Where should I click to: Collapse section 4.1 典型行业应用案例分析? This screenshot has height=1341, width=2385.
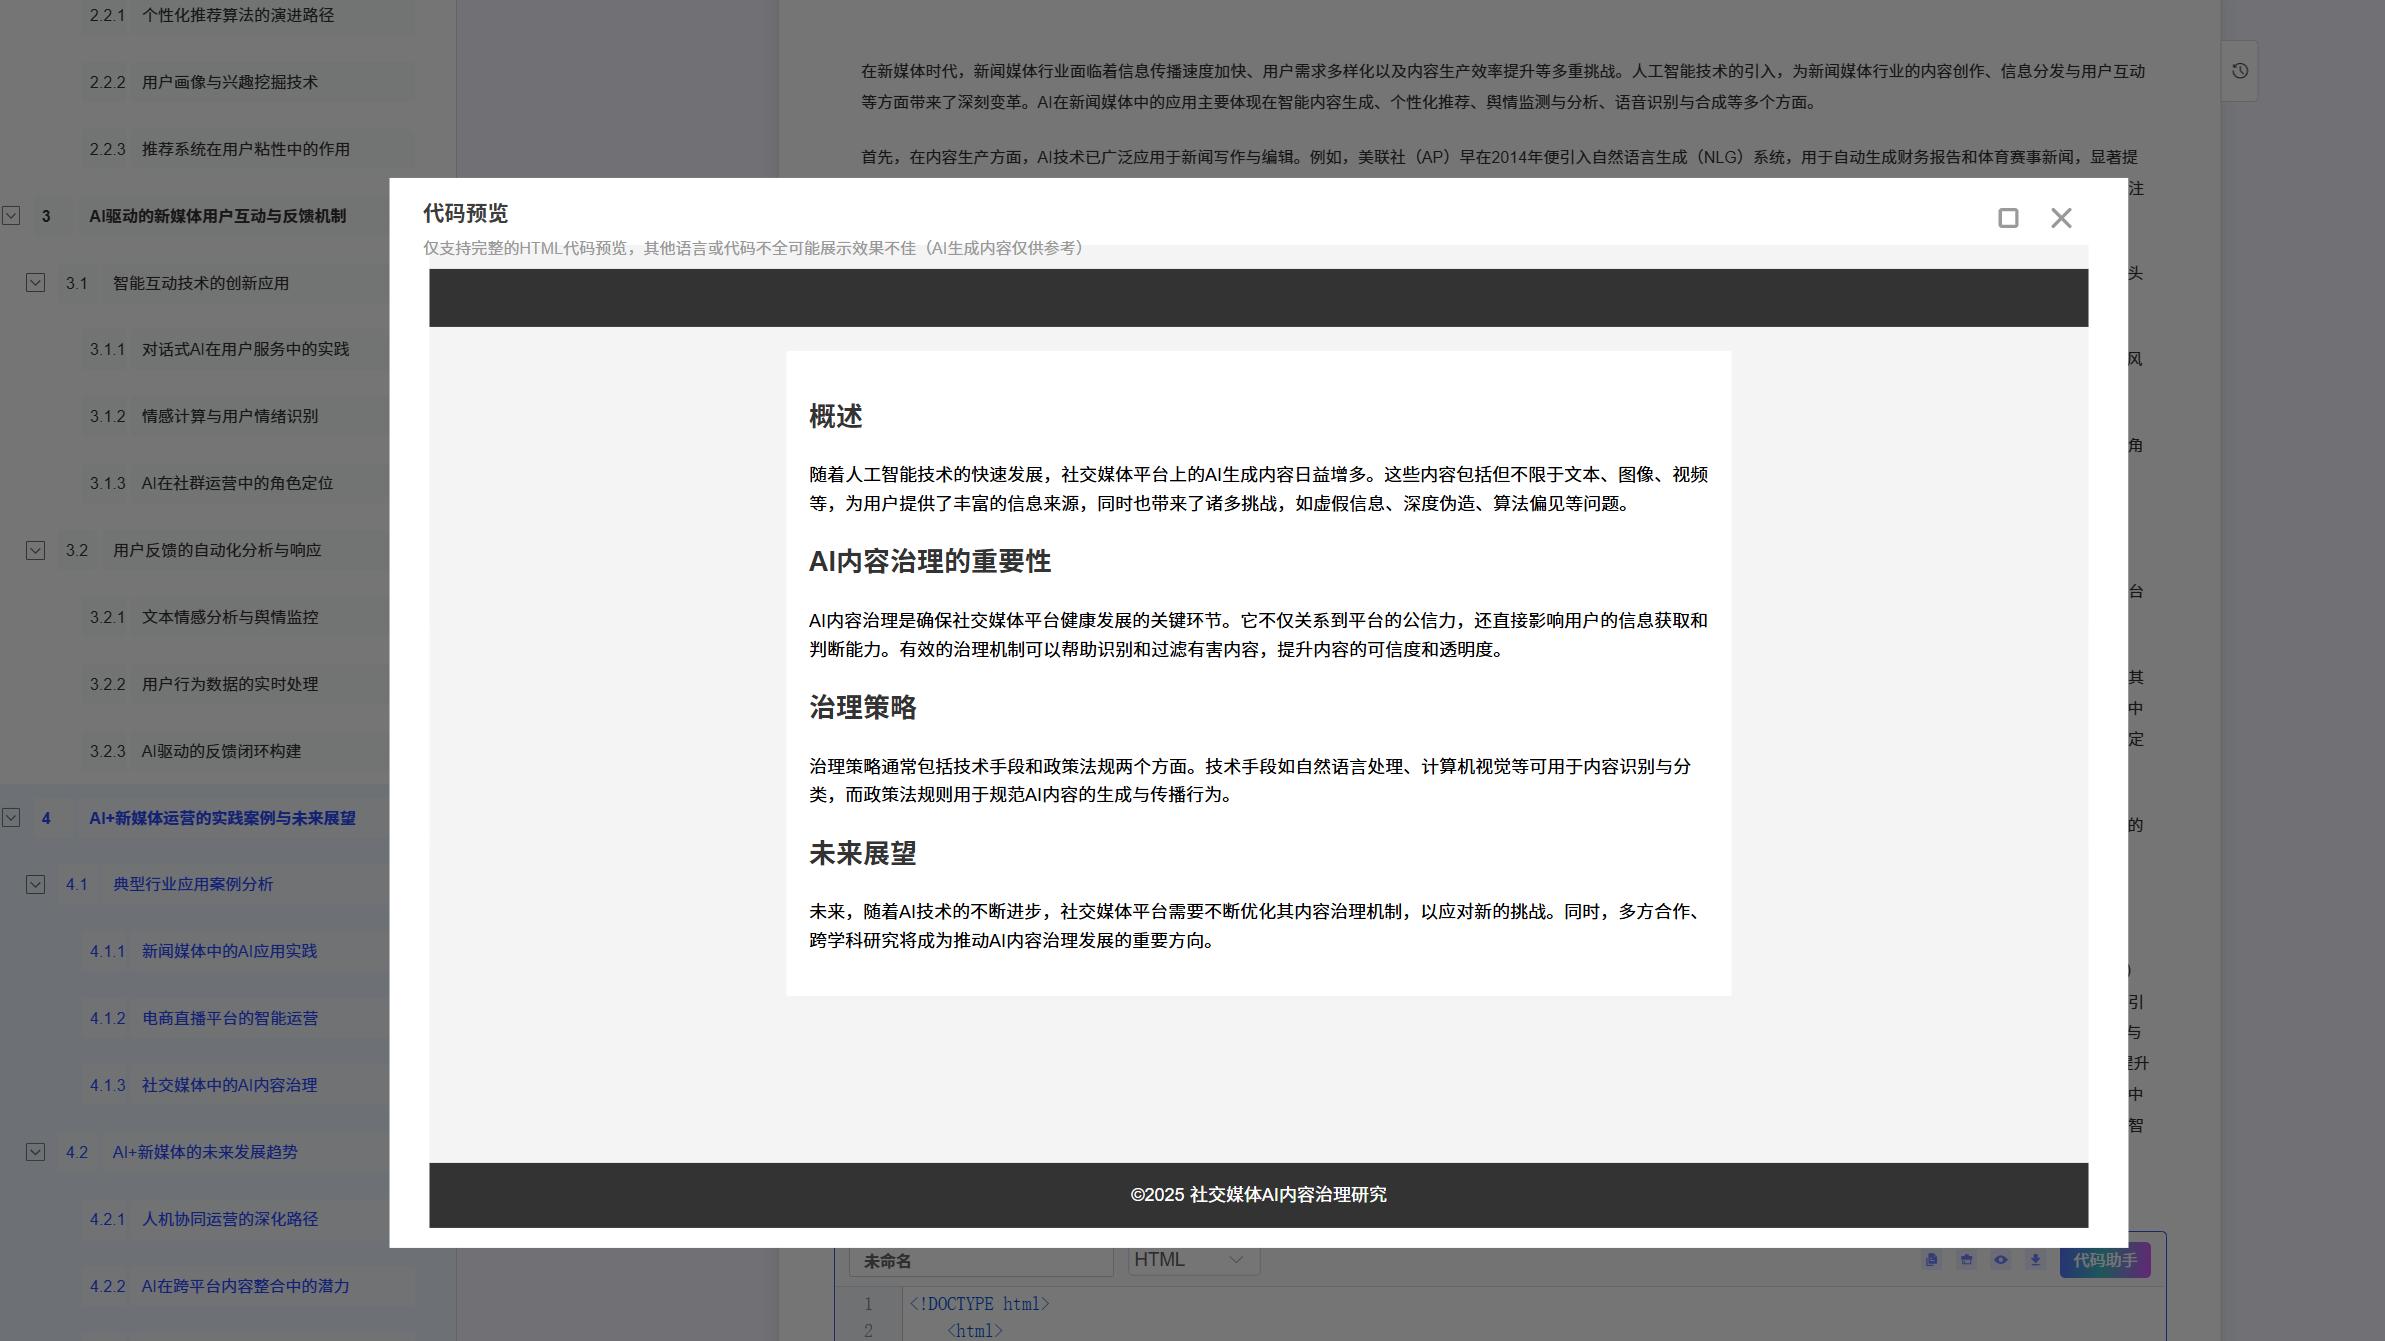click(35, 885)
